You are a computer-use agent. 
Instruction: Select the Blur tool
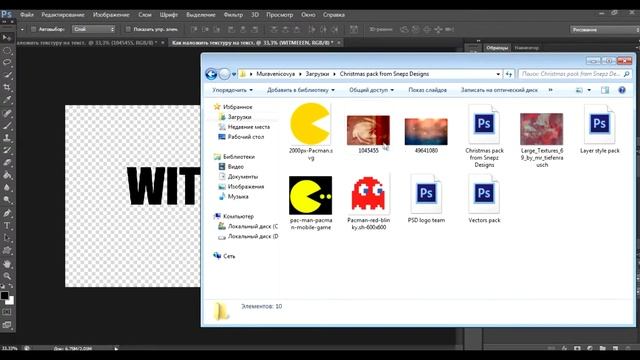click(7, 188)
